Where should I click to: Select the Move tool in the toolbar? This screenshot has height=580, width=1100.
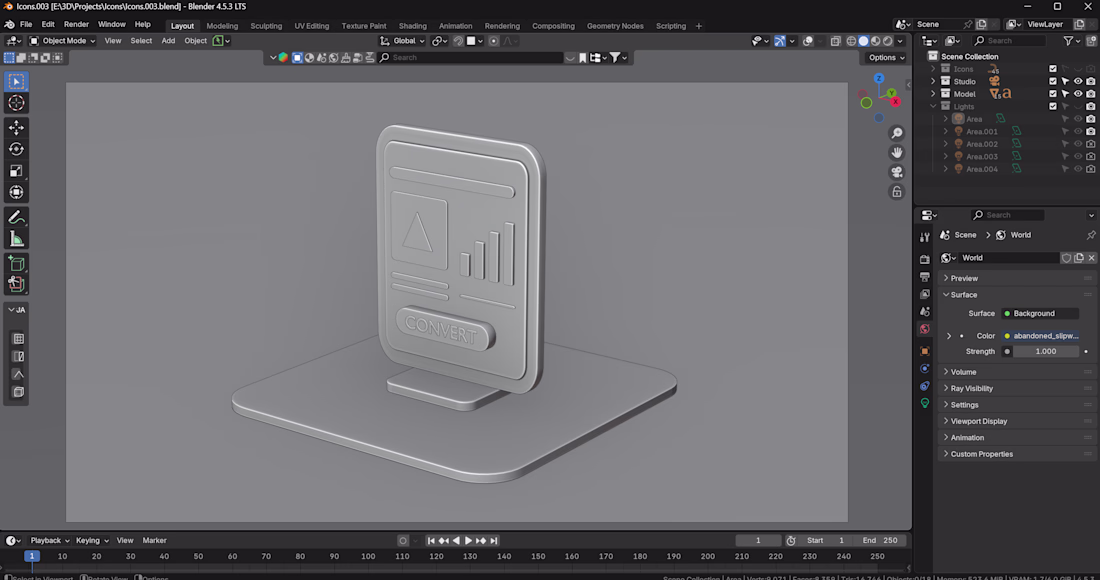point(16,127)
